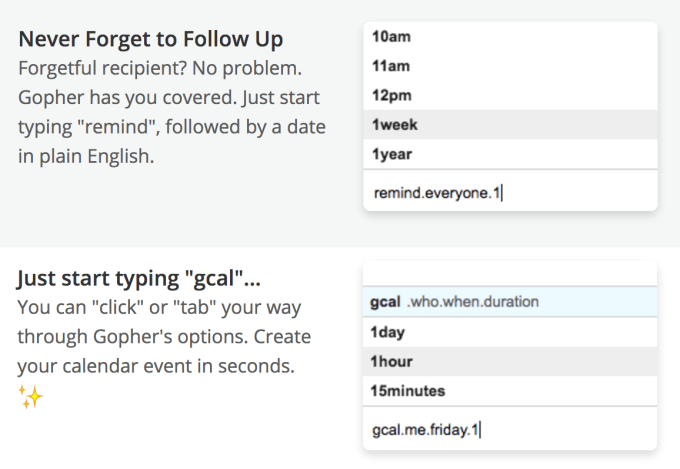Select the bold gcal command keyword
This screenshot has height=469, width=680.
(385, 301)
